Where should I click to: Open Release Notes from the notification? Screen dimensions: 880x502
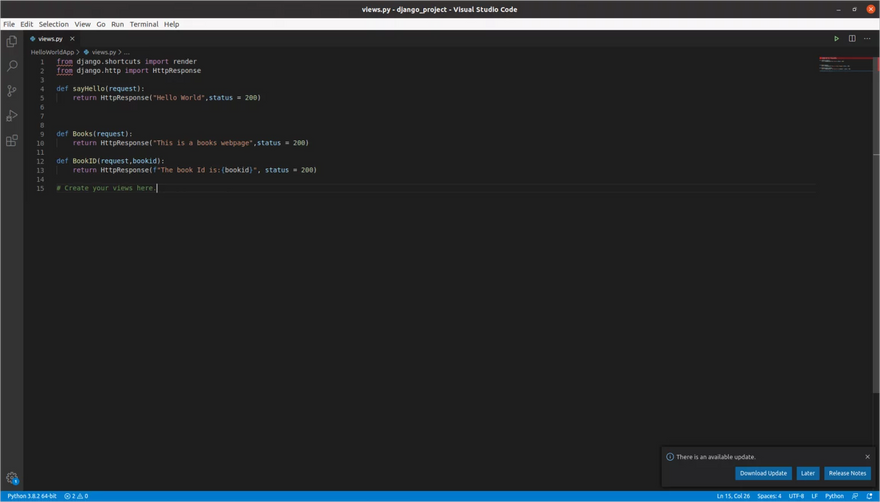coord(847,473)
